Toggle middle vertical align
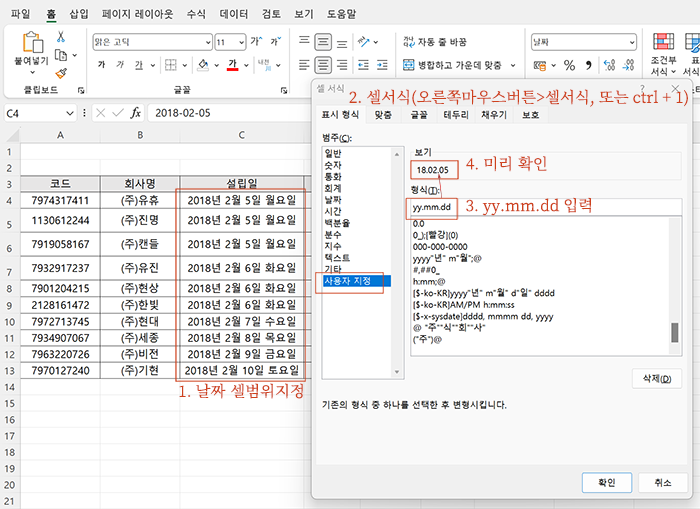The image size is (700, 509). point(323,42)
